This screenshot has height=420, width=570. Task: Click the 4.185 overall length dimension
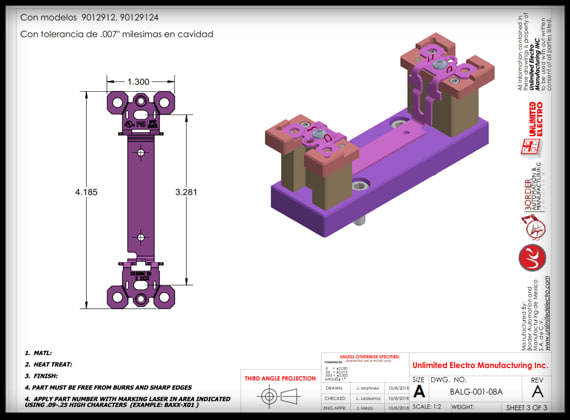point(86,192)
